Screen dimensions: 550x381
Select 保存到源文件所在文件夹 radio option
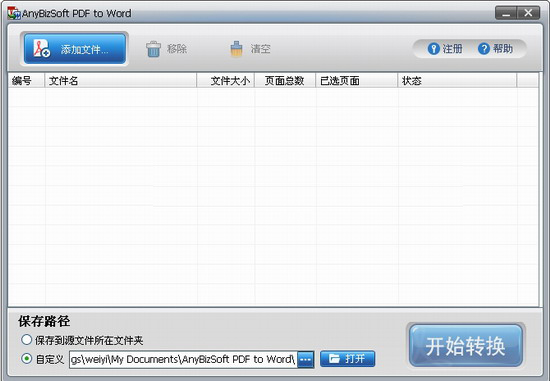click(x=26, y=340)
